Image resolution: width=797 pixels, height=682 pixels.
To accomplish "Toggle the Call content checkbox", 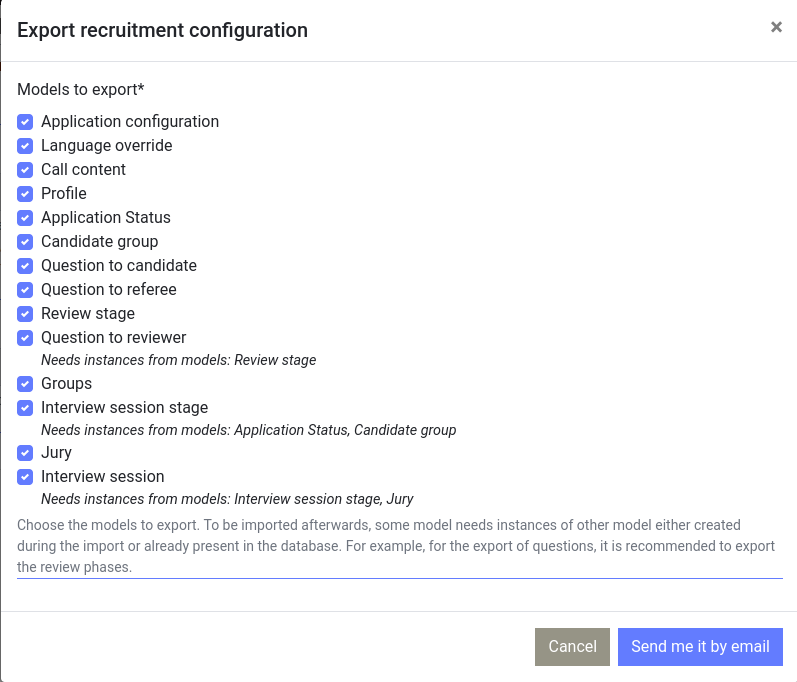I will pyautogui.click(x=25, y=170).
